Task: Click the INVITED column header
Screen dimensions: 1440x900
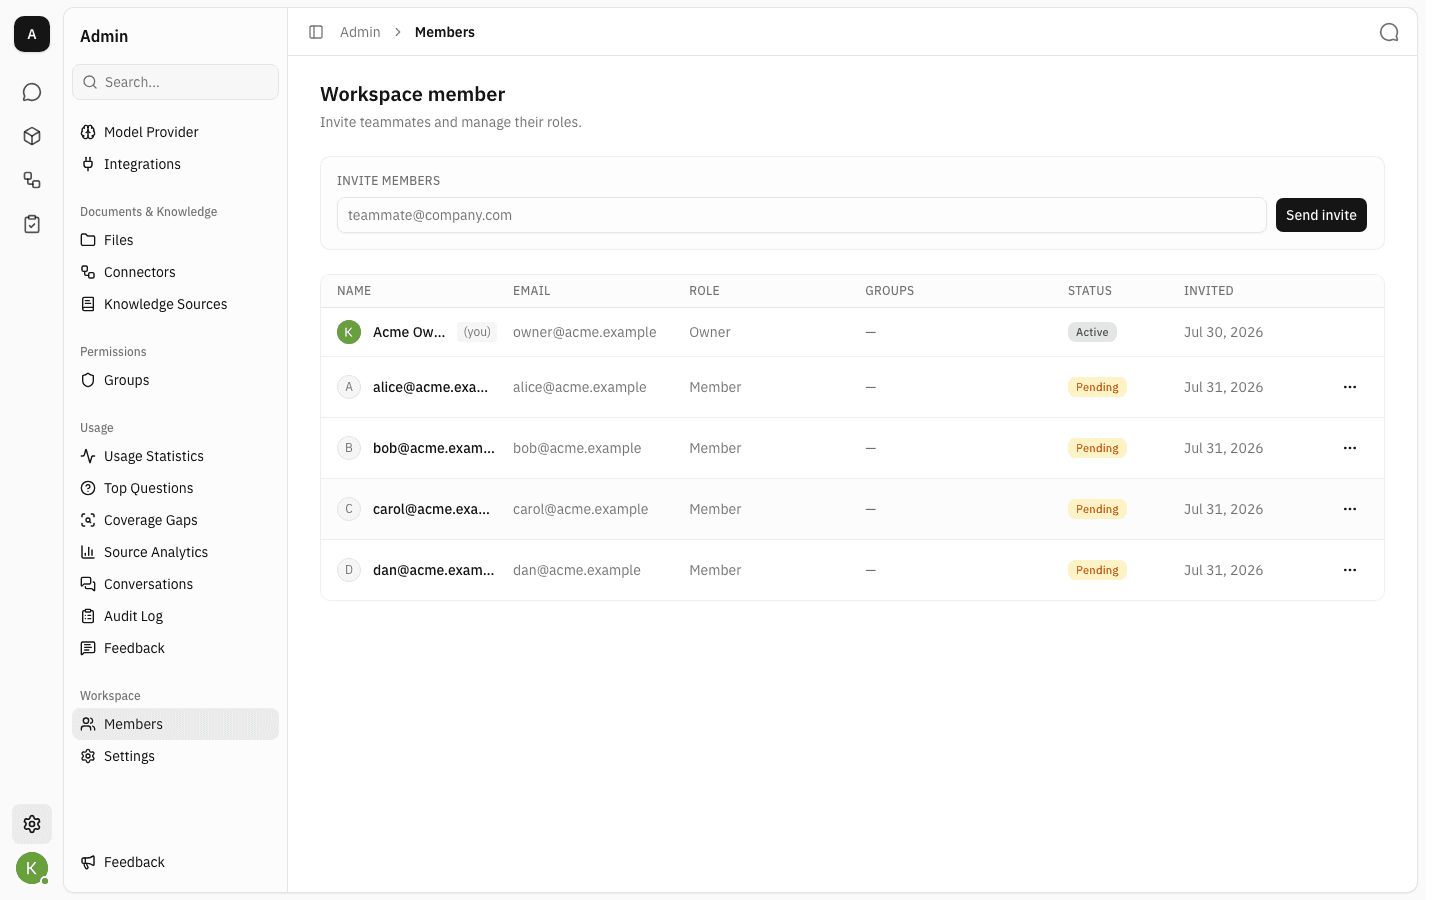Action: tap(1209, 291)
